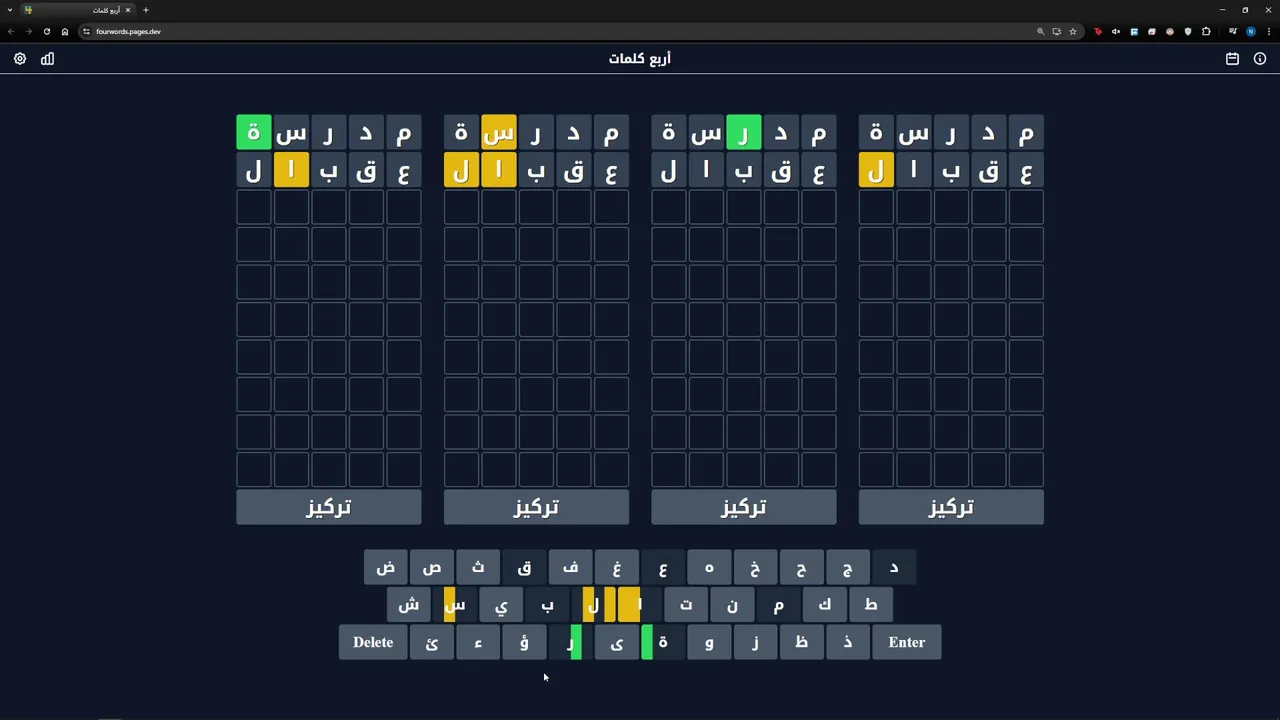
Task: Open the browser extensions puzzle-piece icon
Action: pyautogui.click(x=1206, y=31)
